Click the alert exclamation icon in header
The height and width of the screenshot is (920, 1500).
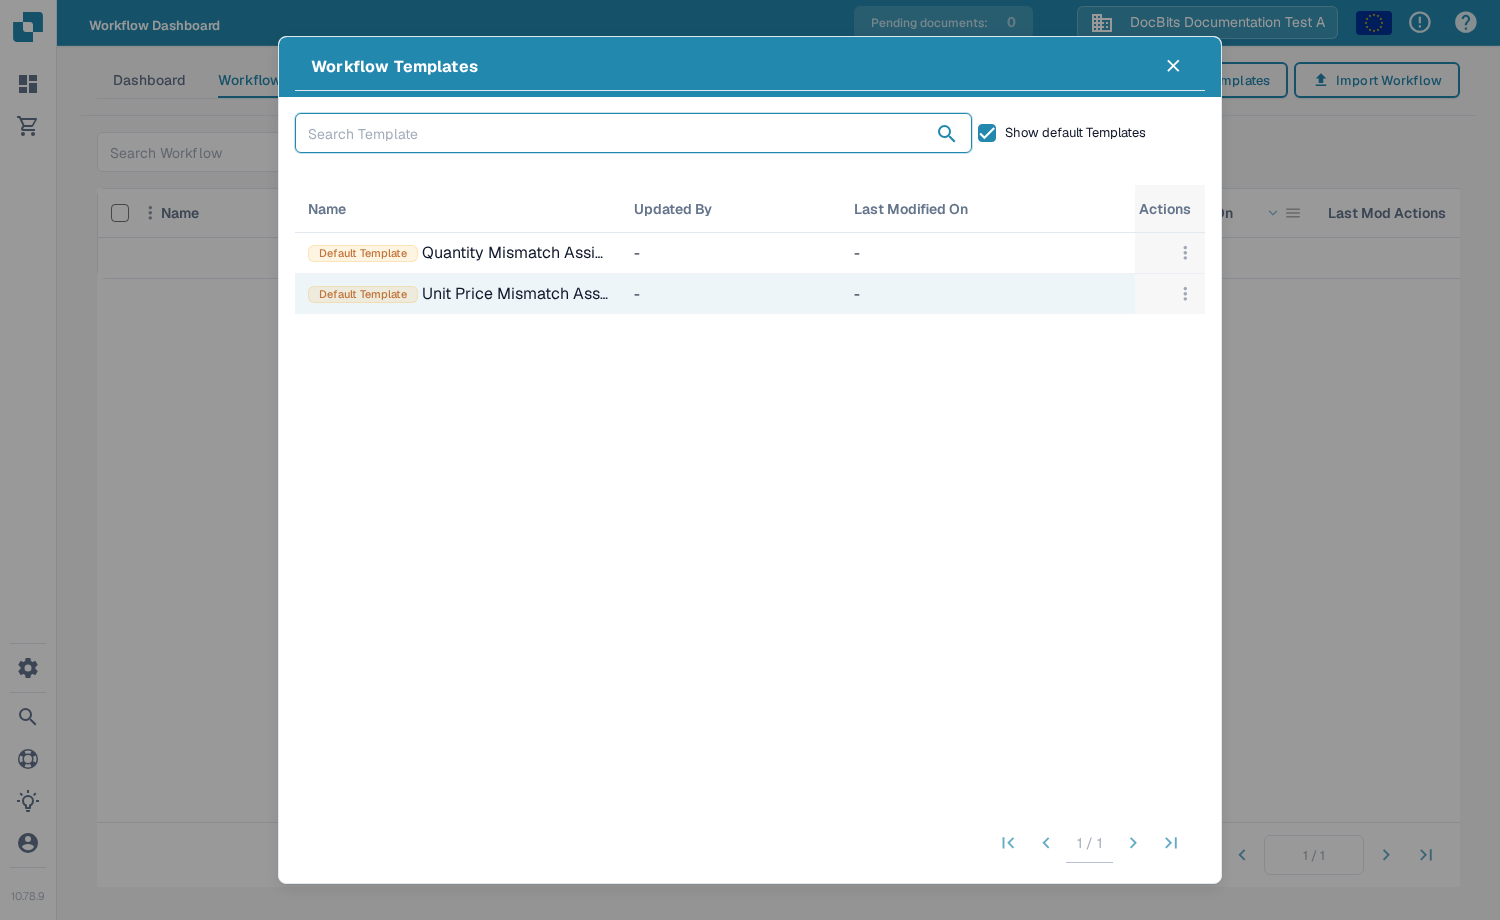coord(1420,22)
